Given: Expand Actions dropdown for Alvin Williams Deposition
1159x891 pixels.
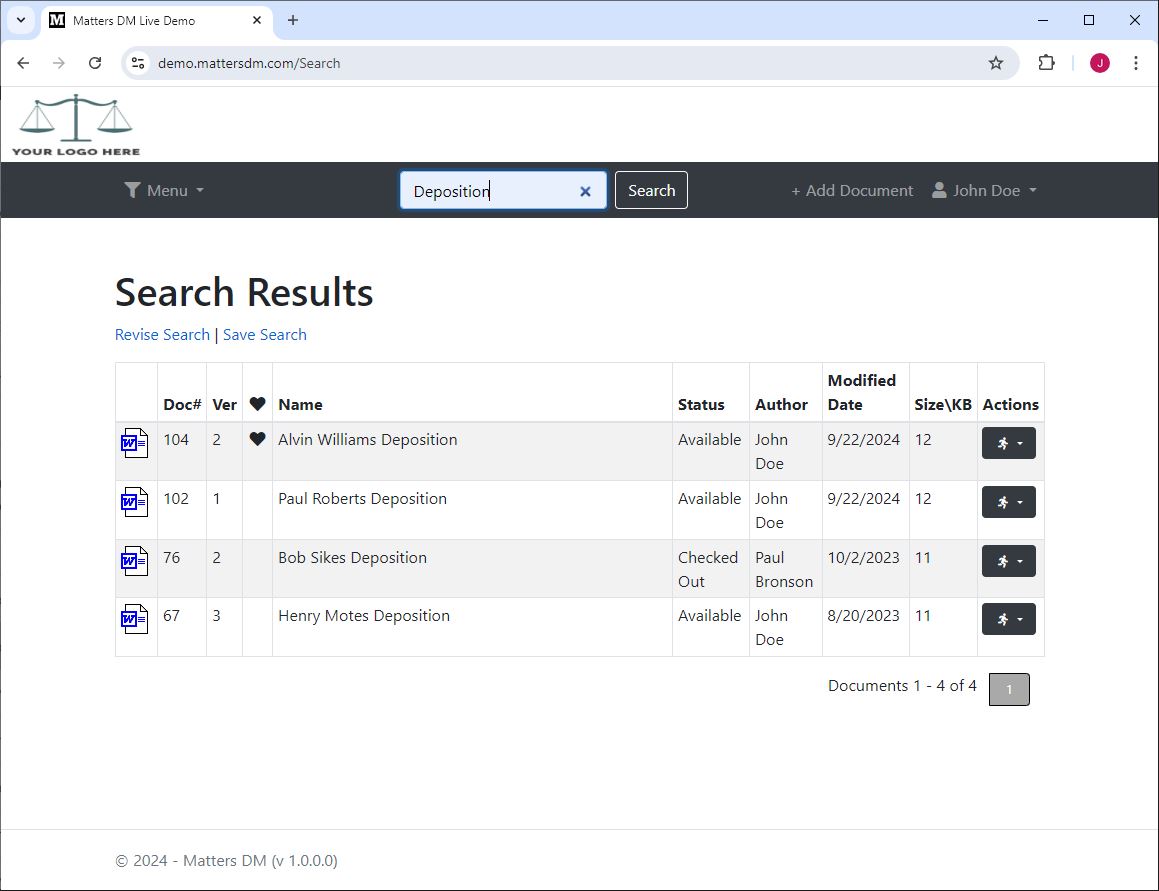Looking at the screenshot, I should [x=1008, y=443].
